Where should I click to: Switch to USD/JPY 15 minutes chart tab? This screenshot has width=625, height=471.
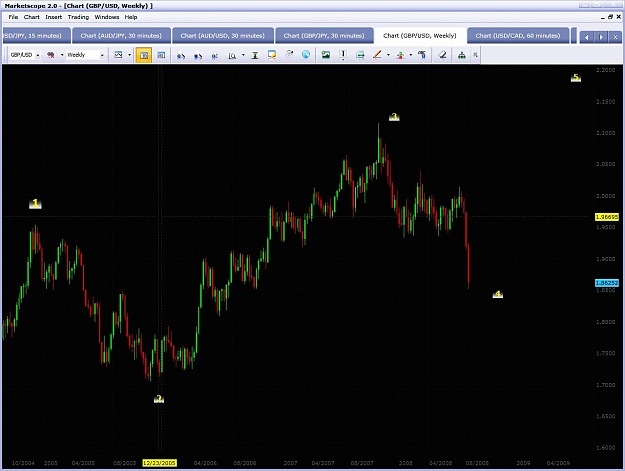(x=36, y=35)
